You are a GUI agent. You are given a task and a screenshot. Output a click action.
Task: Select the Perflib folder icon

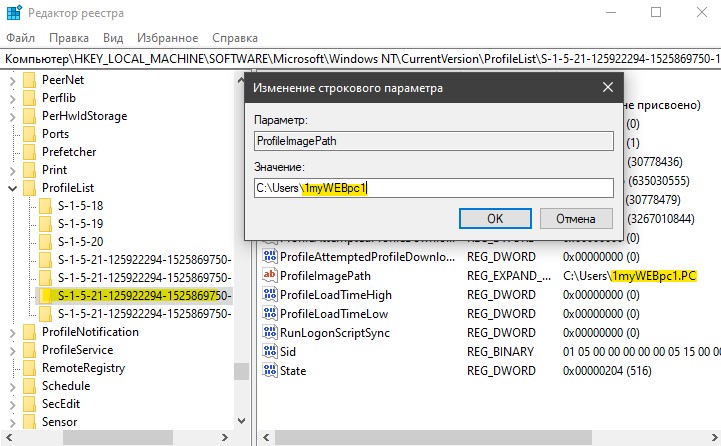click(x=29, y=98)
